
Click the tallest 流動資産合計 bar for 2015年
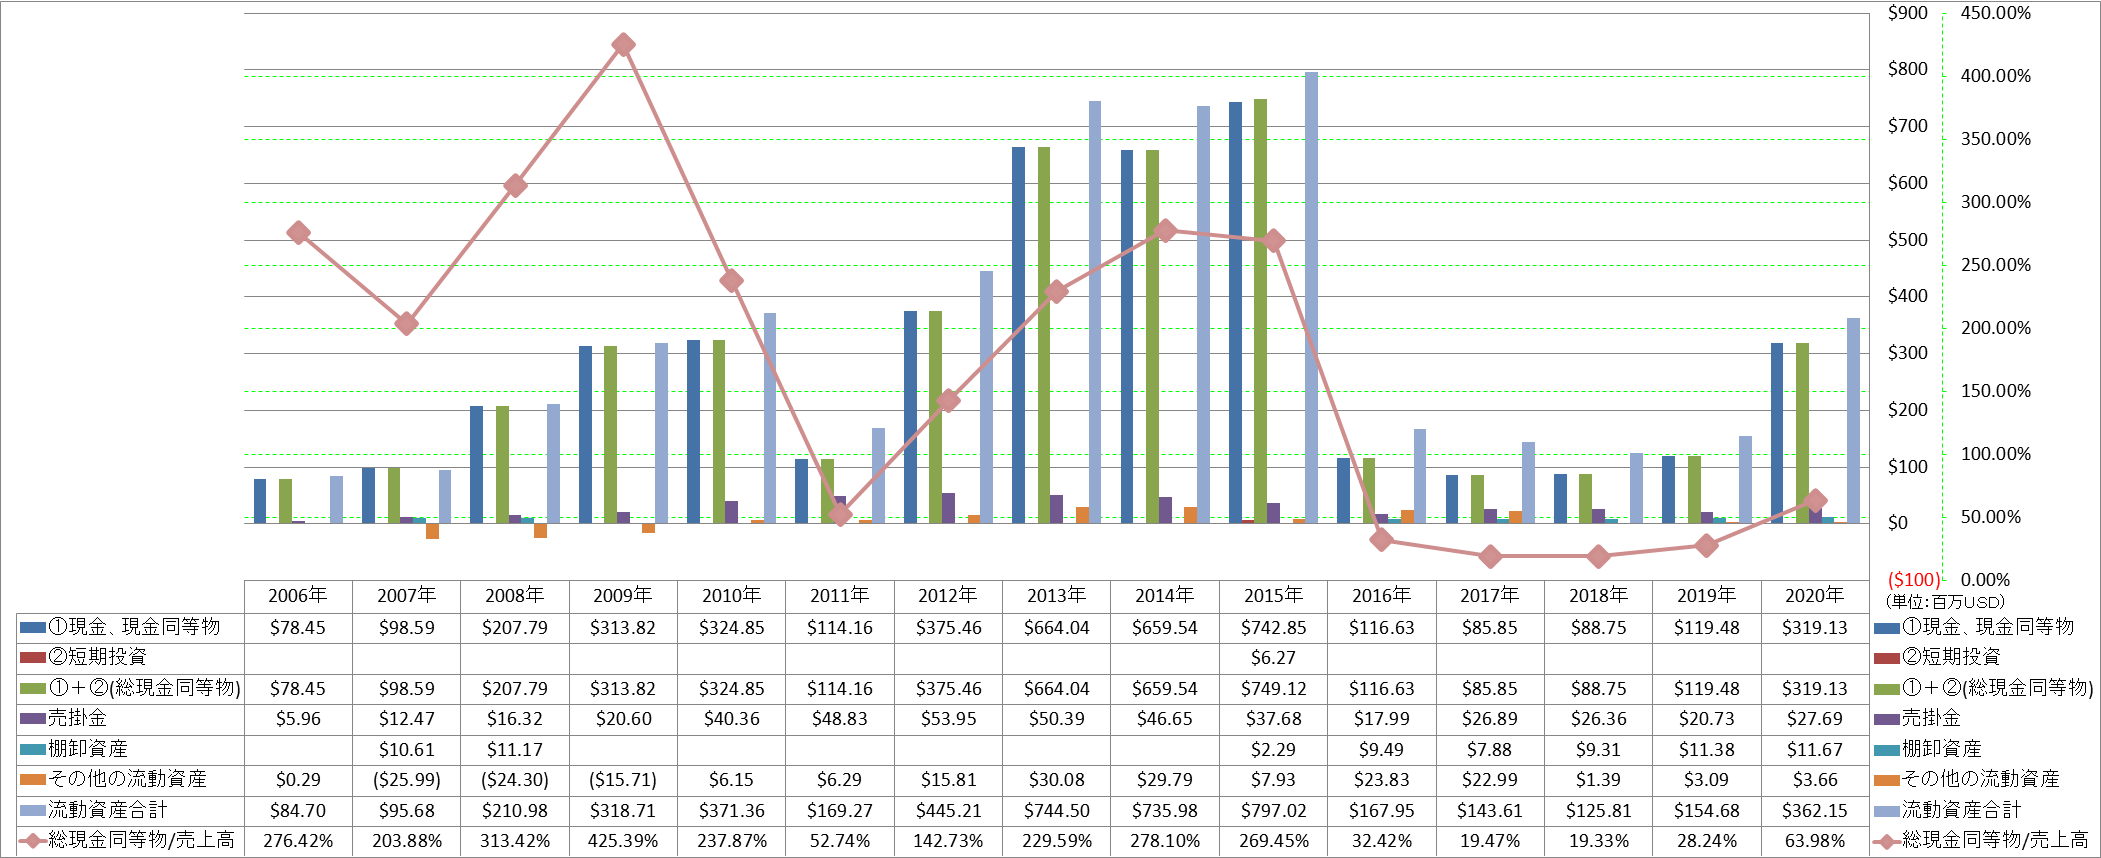click(1311, 297)
